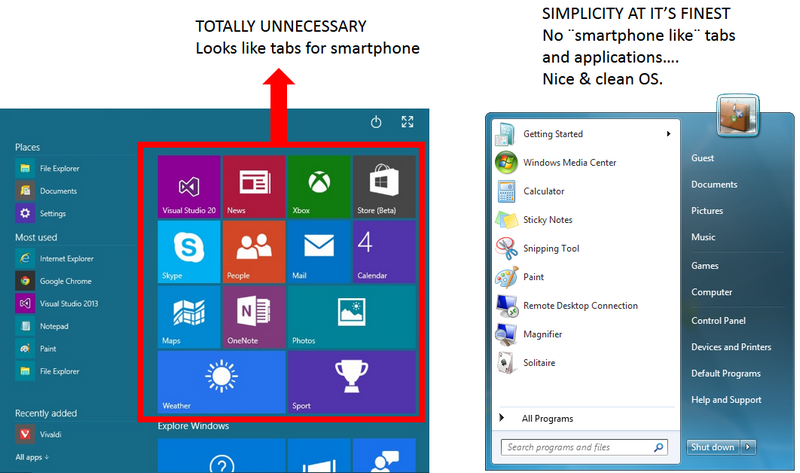800x473 pixels.
Task: Launch Internet Explorer from Most used
Action: [x=55, y=259]
